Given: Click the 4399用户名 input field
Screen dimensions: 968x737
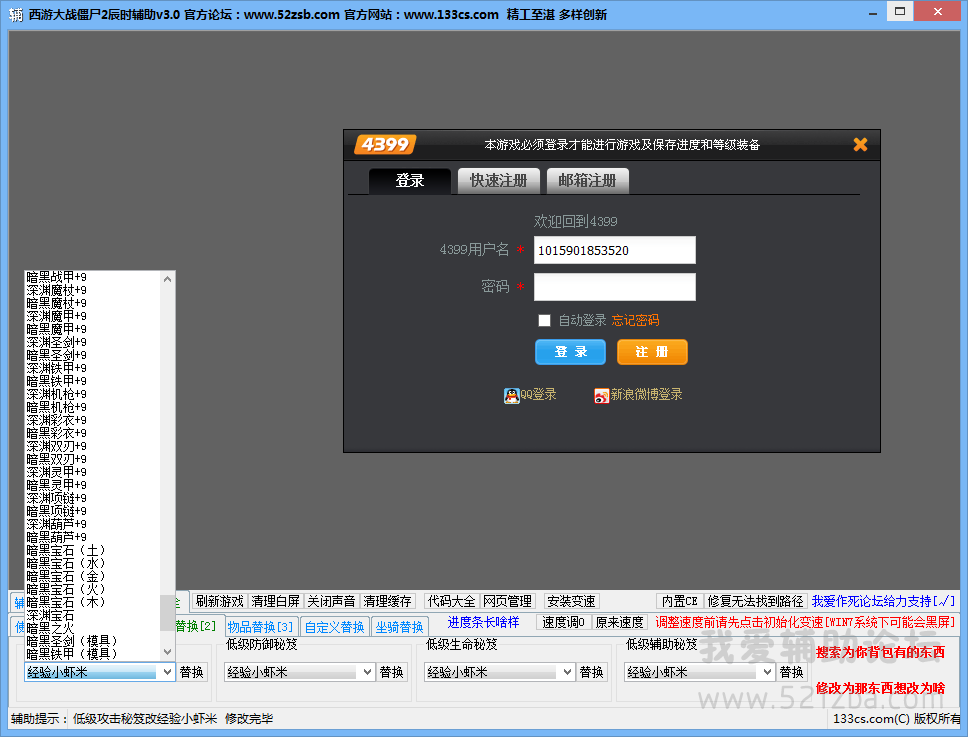Looking at the screenshot, I should [614, 250].
